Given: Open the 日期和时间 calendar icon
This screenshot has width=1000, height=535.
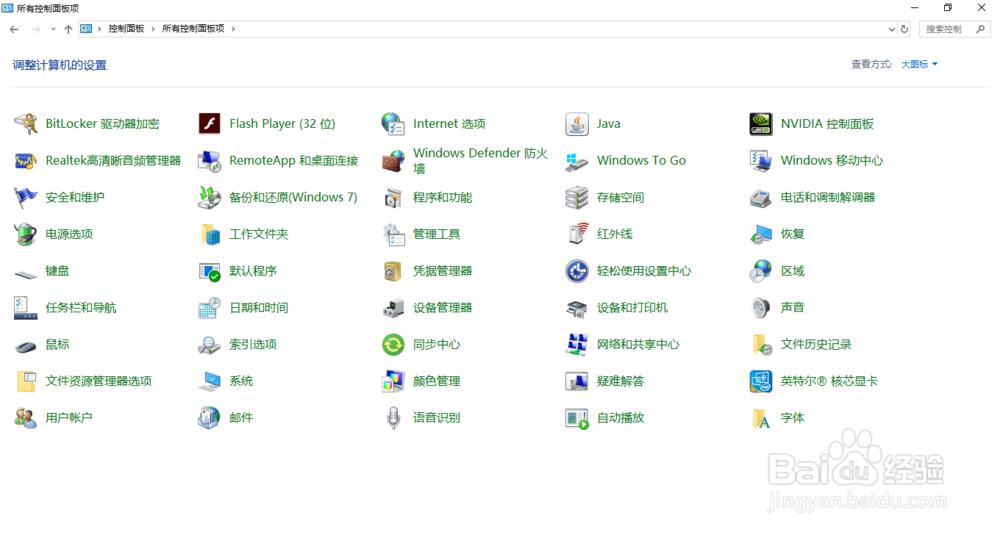Looking at the screenshot, I should coord(209,308).
